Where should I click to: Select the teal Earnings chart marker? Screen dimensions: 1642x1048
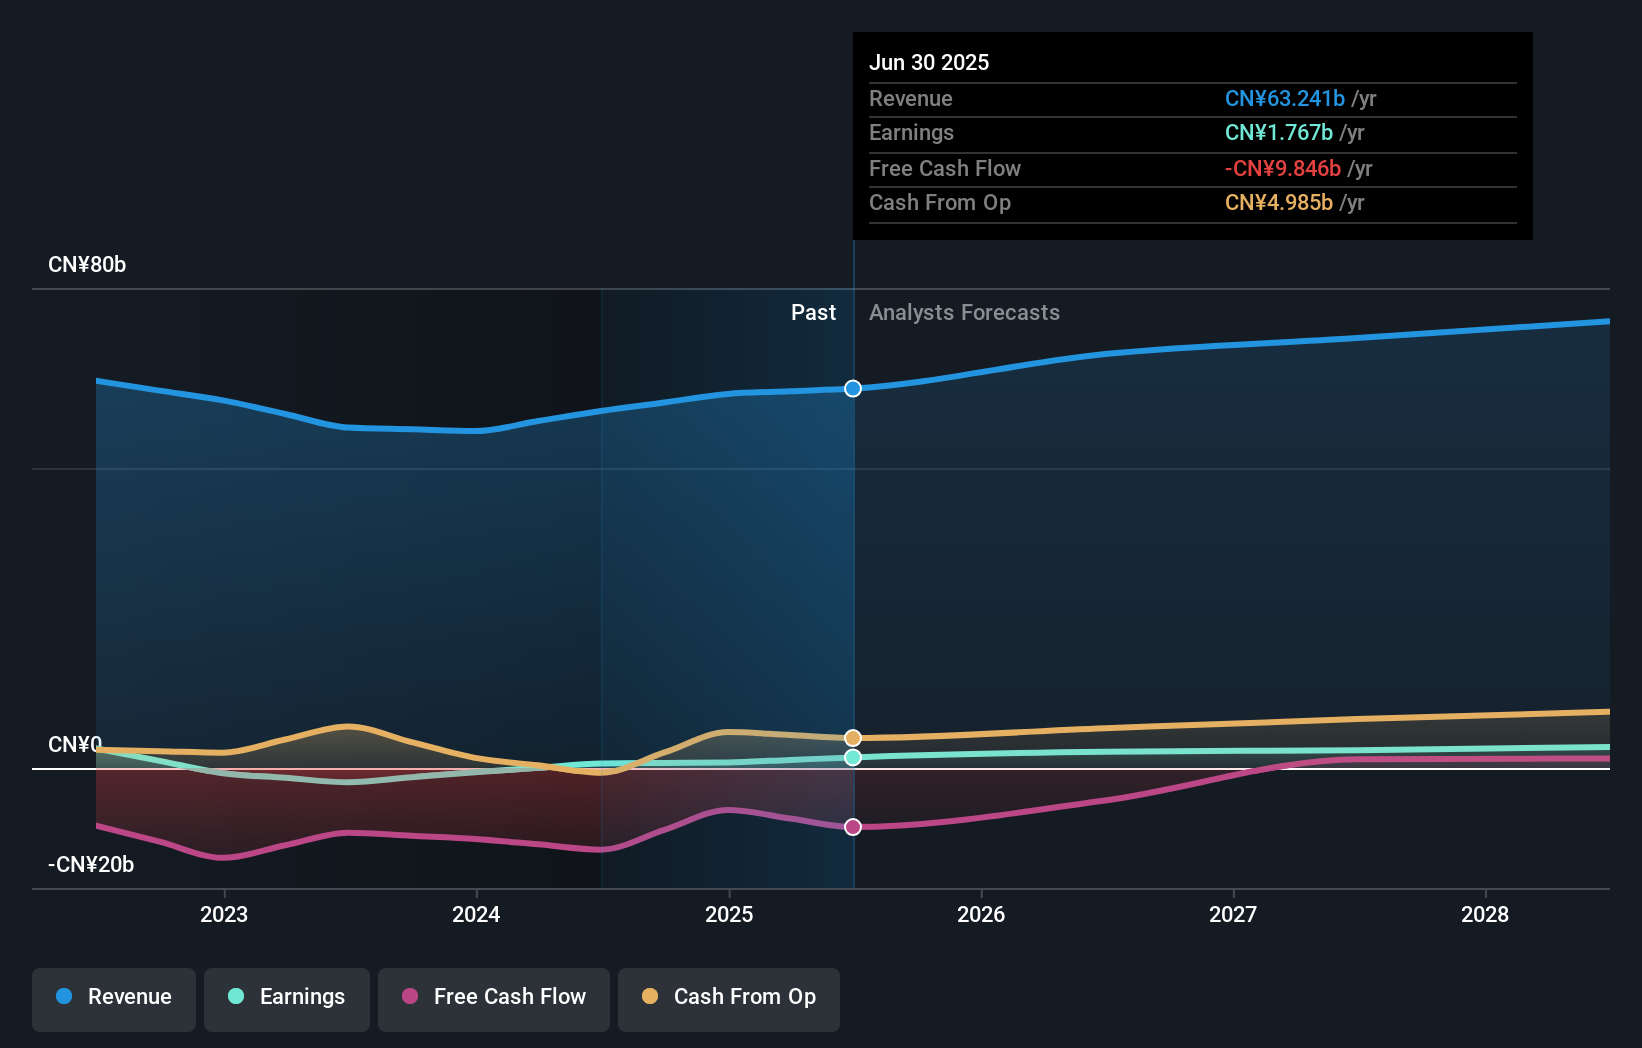click(852, 758)
